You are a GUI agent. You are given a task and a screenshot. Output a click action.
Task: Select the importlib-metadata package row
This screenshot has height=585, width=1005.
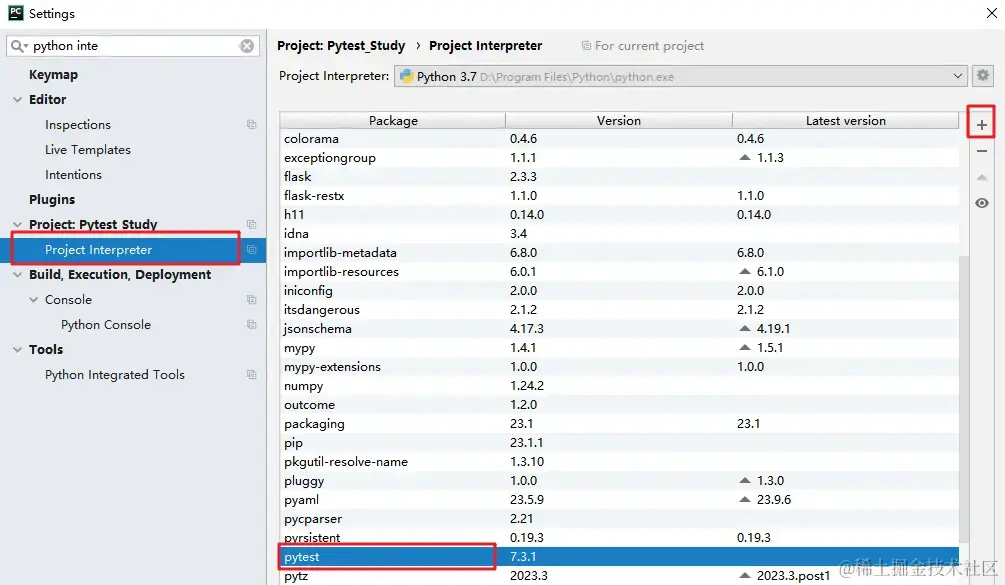pyautogui.click(x=619, y=252)
